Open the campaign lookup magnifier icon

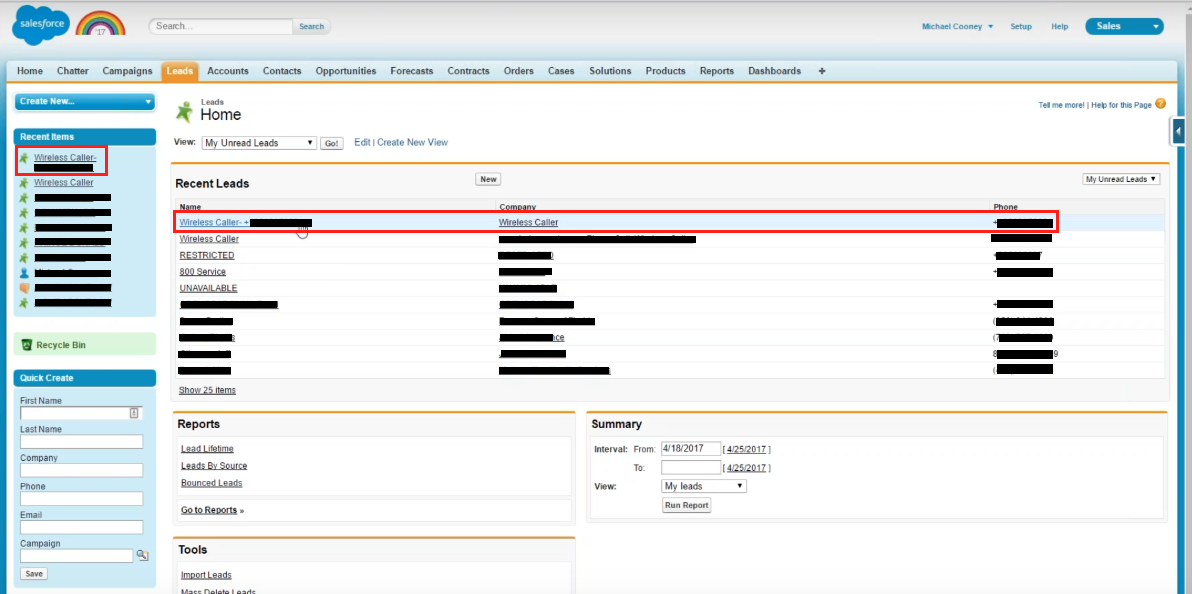(x=141, y=556)
